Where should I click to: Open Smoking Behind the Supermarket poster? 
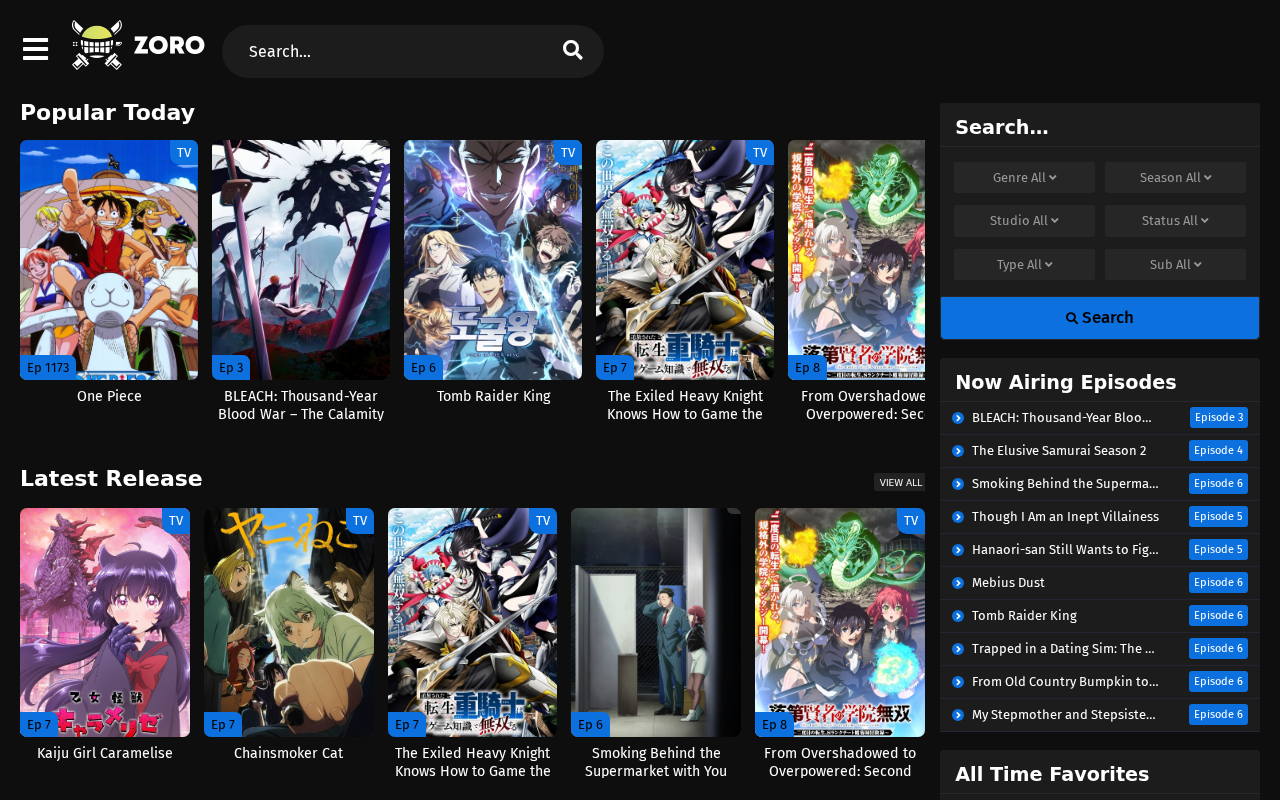tap(656, 622)
